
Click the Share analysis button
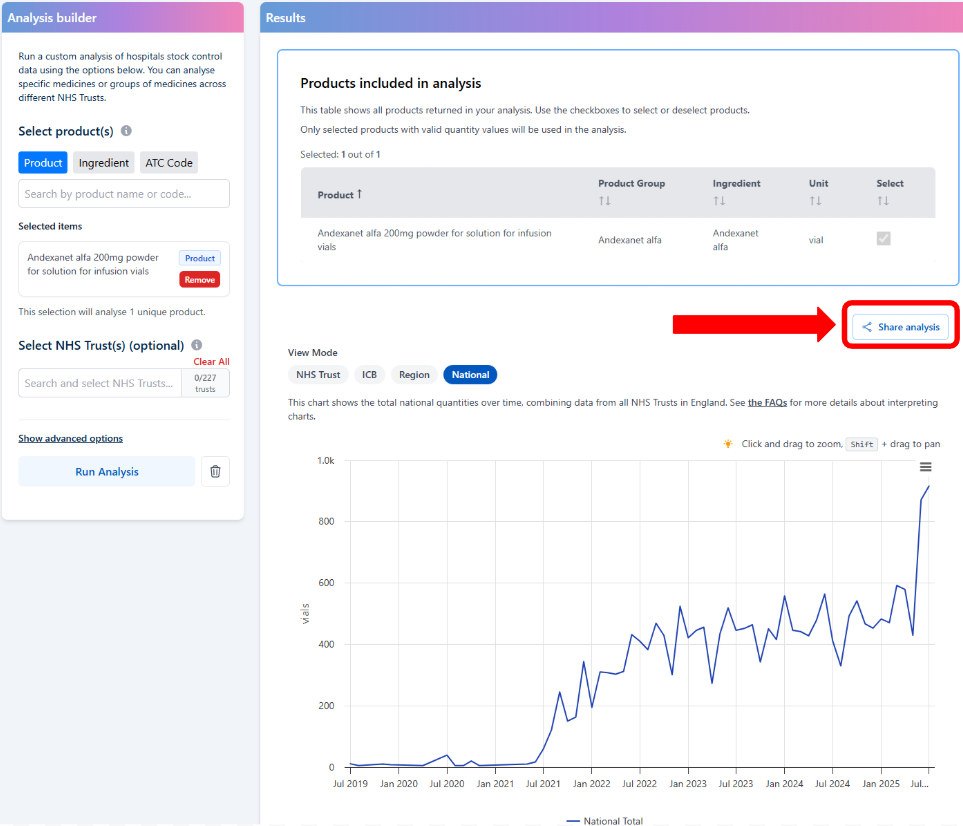pos(899,326)
